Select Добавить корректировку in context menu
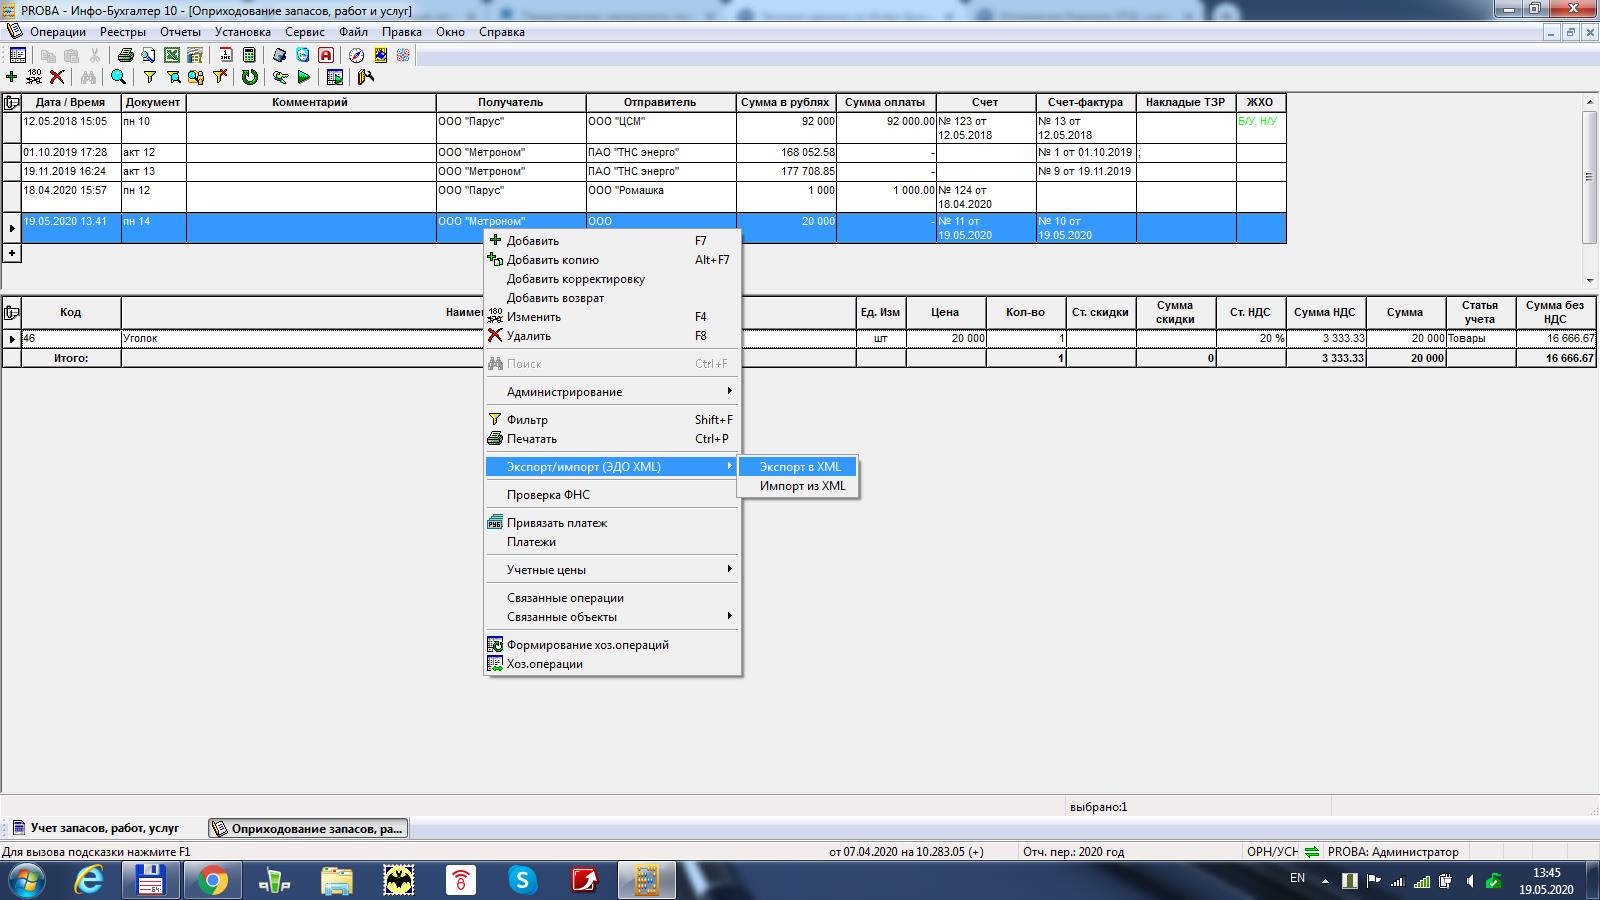Image resolution: width=1600 pixels, height=900 pixels. [612, 279]
